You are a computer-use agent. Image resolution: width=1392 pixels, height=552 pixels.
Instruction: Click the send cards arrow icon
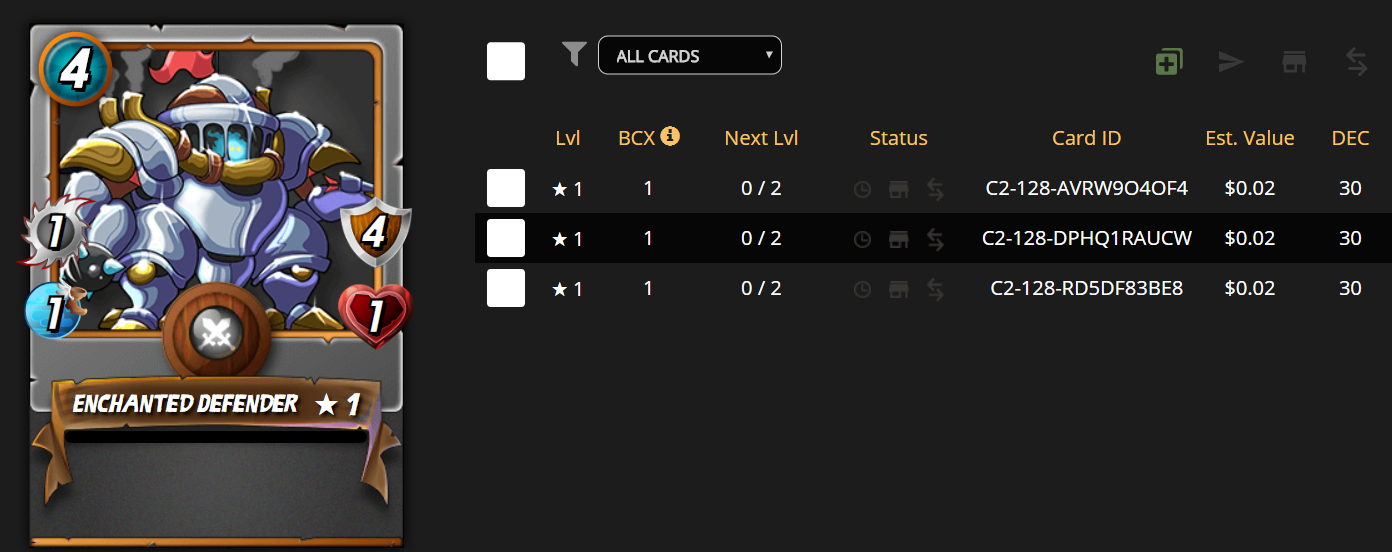(x=1230, y=62)
